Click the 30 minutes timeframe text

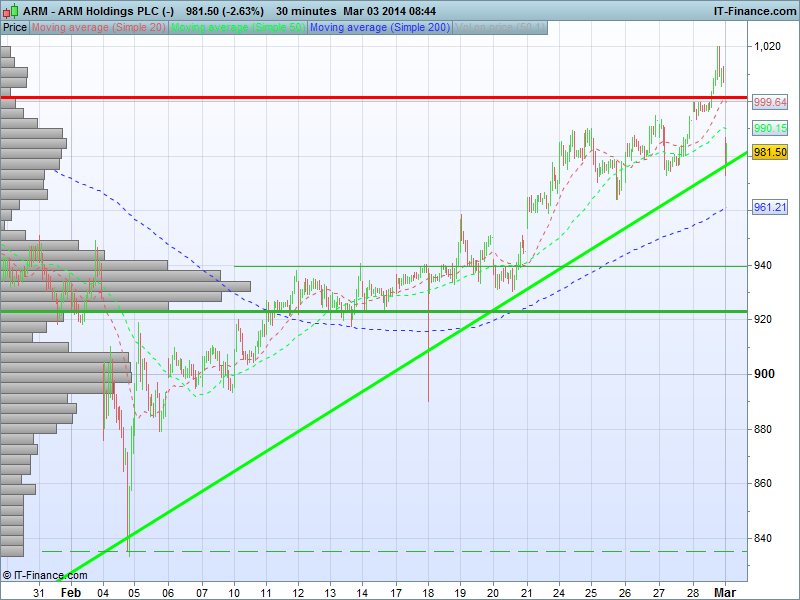click(x=307, y=10)
